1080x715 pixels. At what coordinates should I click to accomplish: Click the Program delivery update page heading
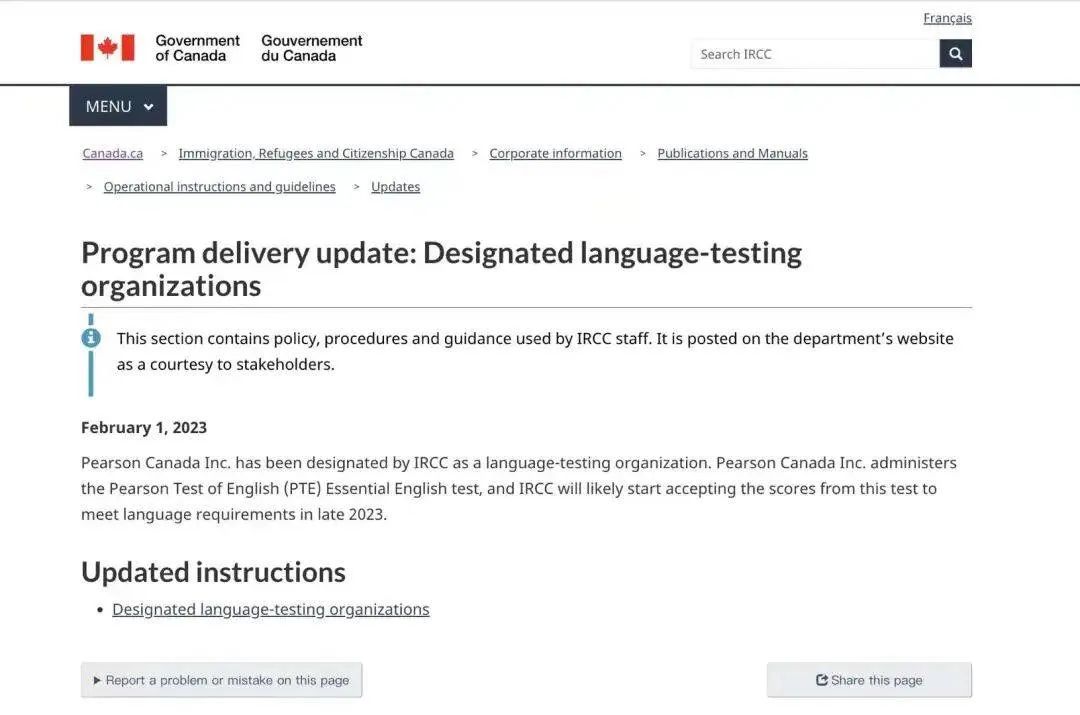coord(442,269)
